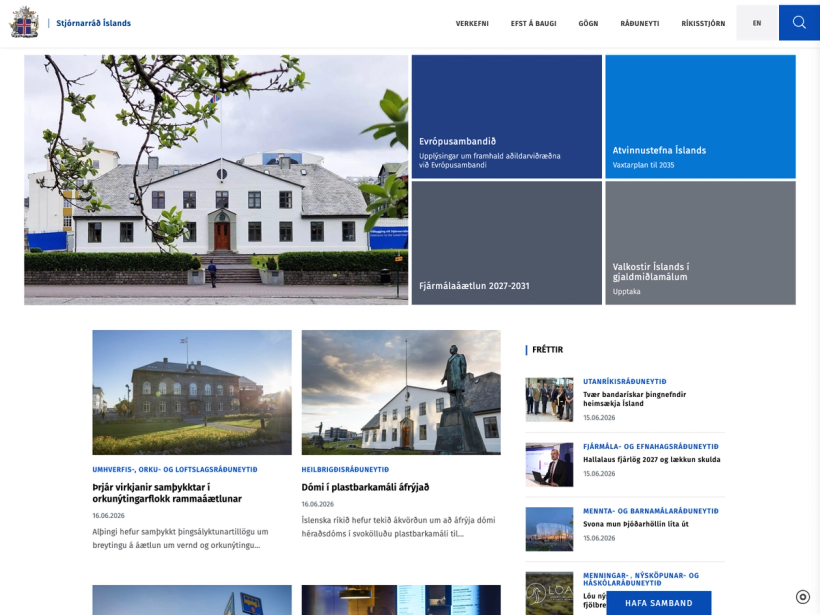Click the Alþingi building article photo
Viewport: 820px width, 615px height.
point(192,392)
